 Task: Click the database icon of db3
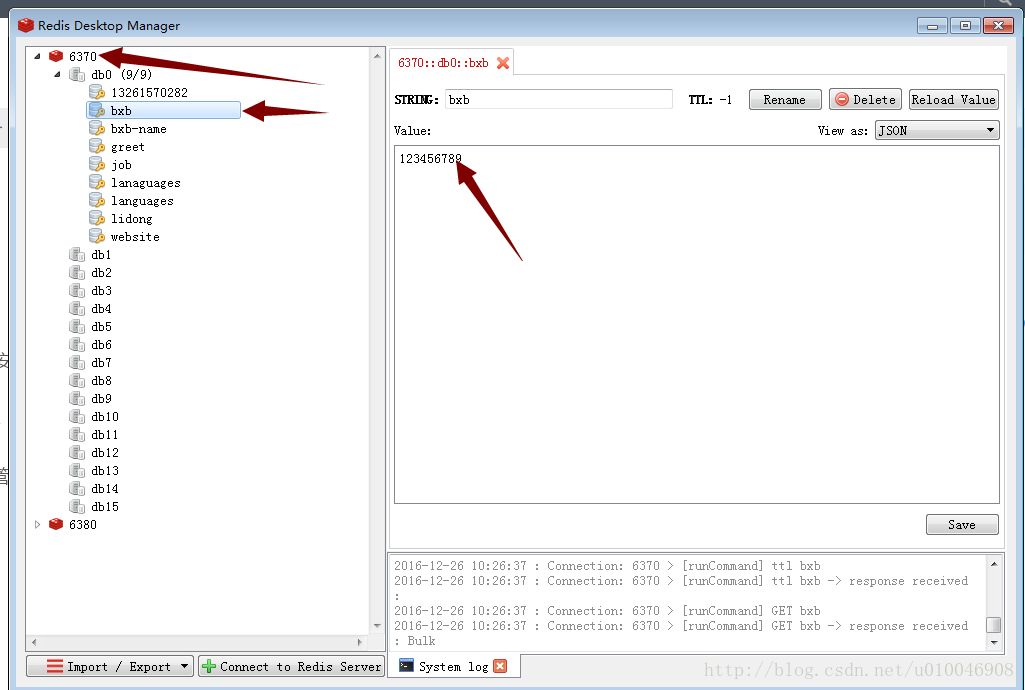tap(77, 290)
